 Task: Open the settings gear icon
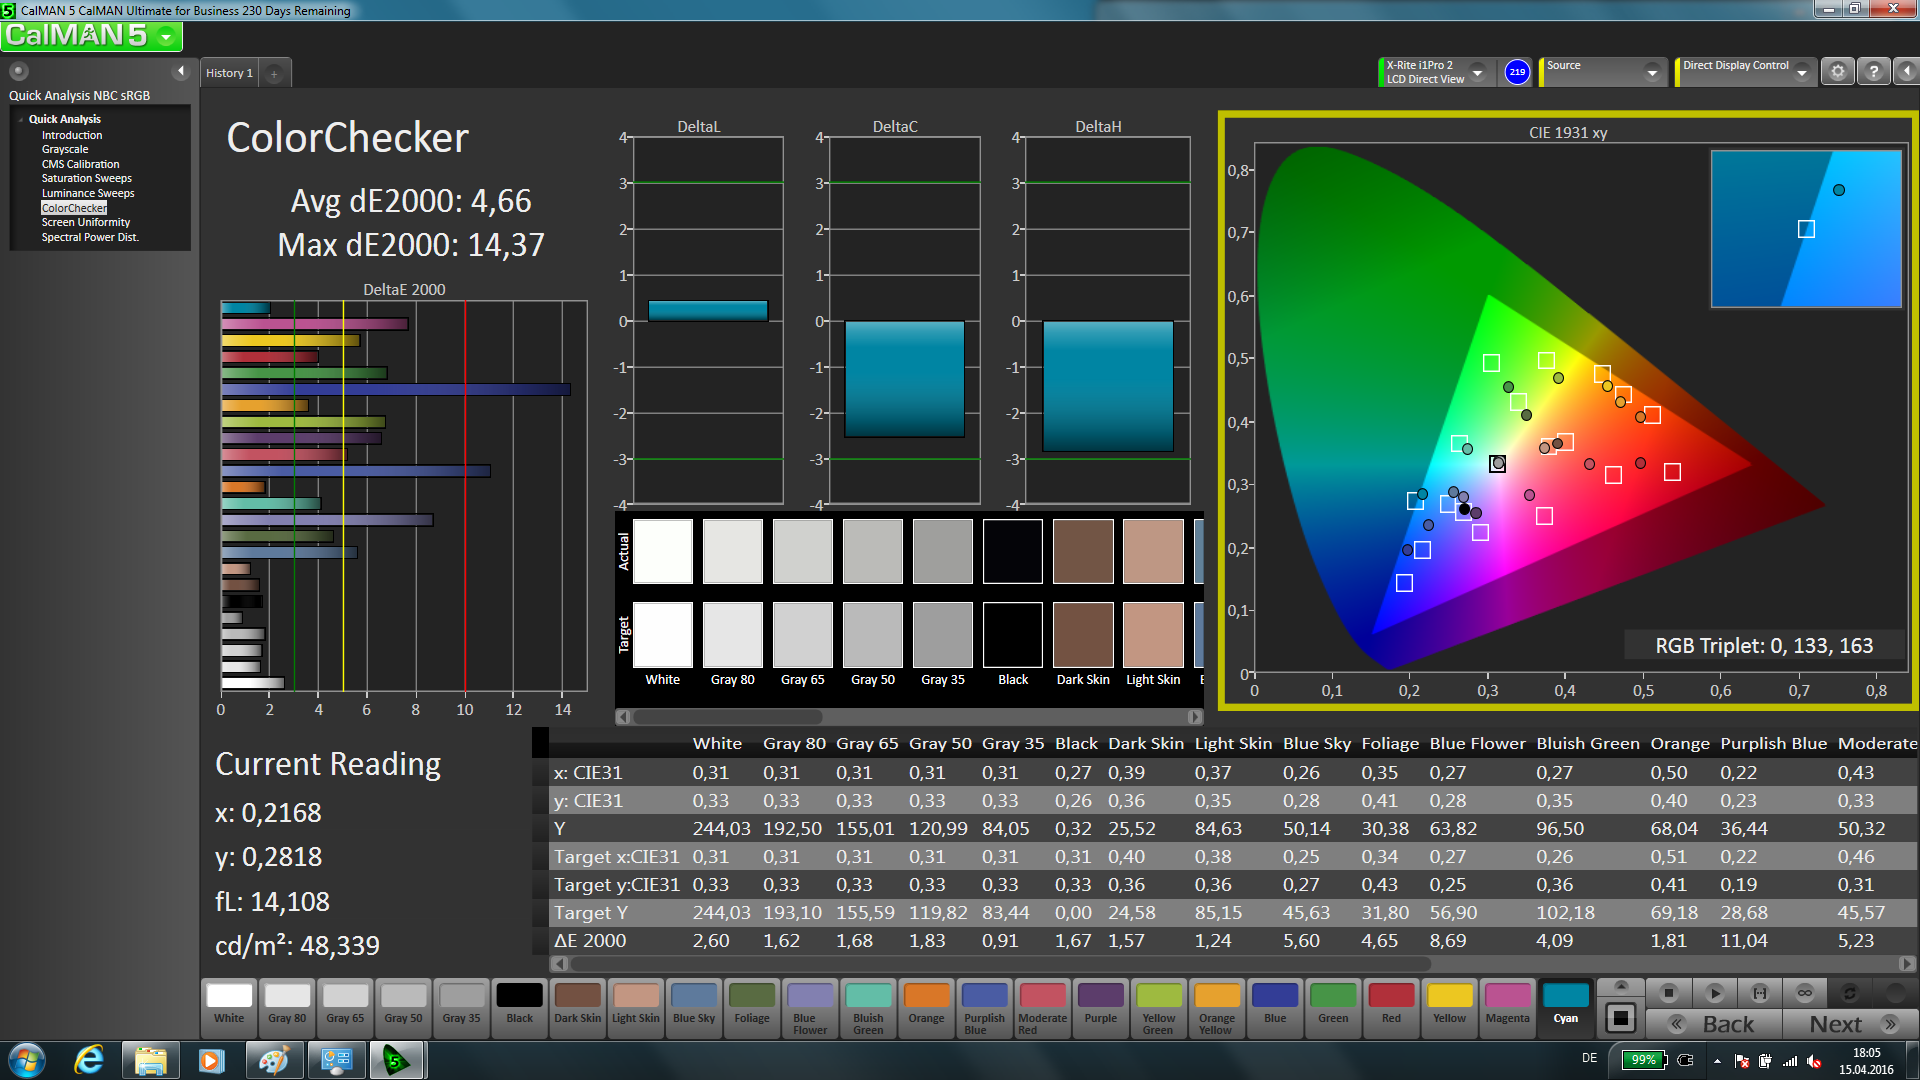(1837, 72)
